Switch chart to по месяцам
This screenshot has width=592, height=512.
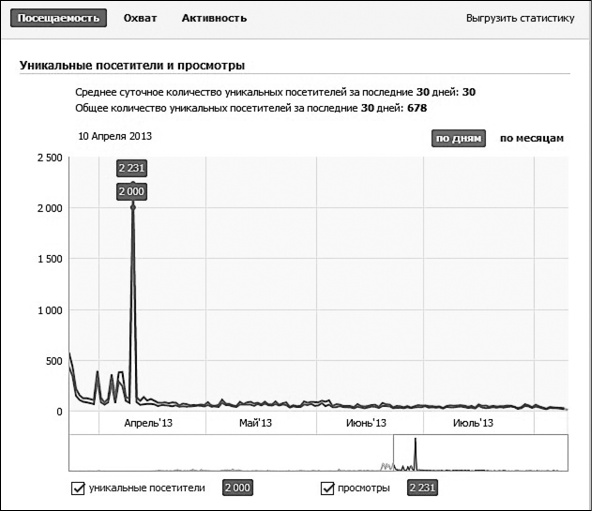(532, 138)
